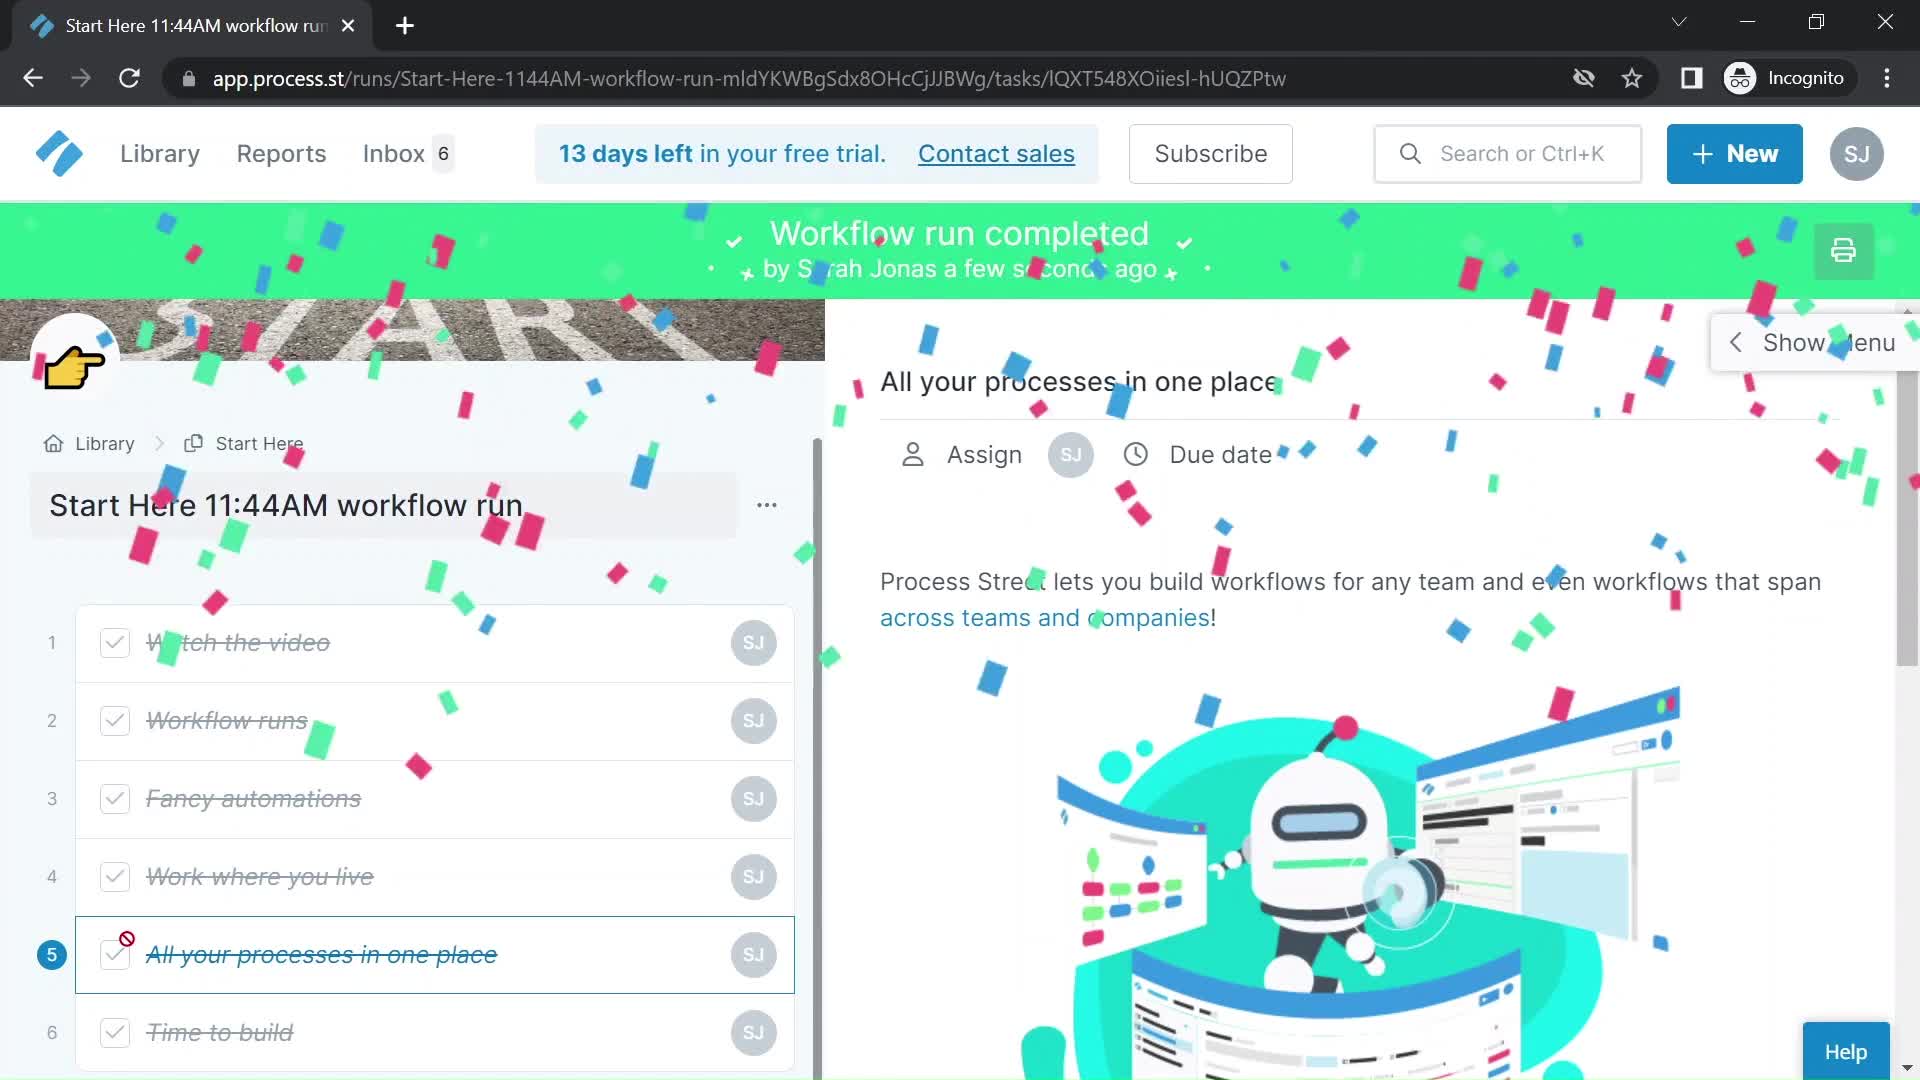Viewport: 1920px width, 1080px height.
Task: Click the search icon in navigation bar
Action: pyautogui.click(x=1410, y=153)
